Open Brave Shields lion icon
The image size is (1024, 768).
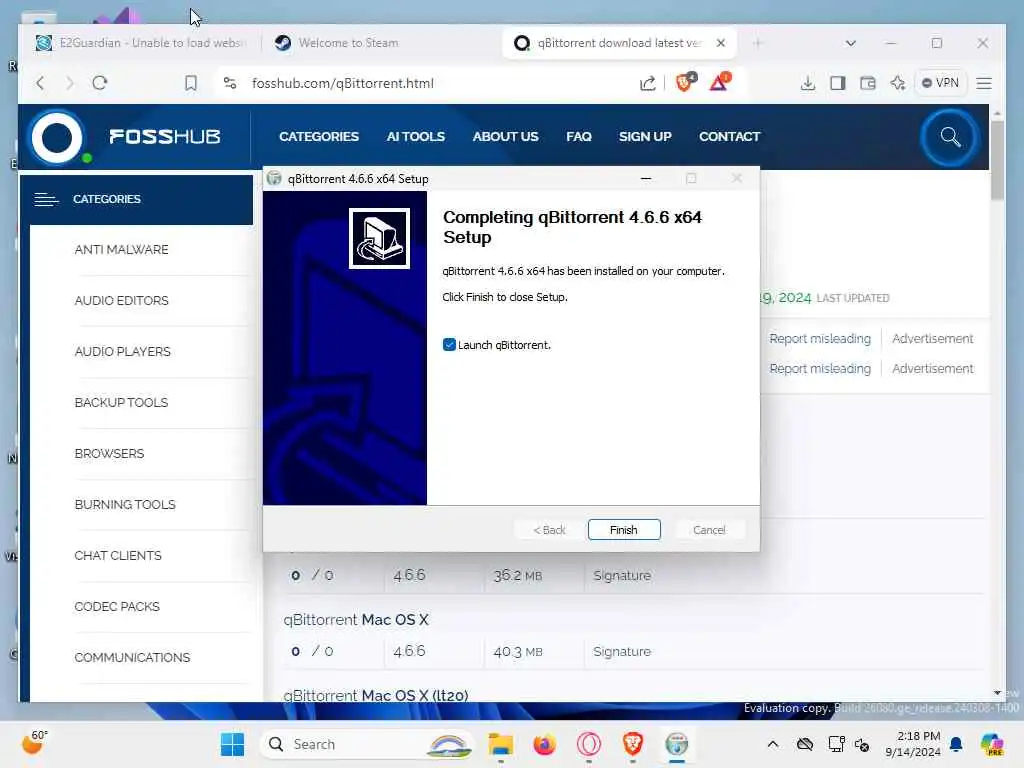coord(685,82)
